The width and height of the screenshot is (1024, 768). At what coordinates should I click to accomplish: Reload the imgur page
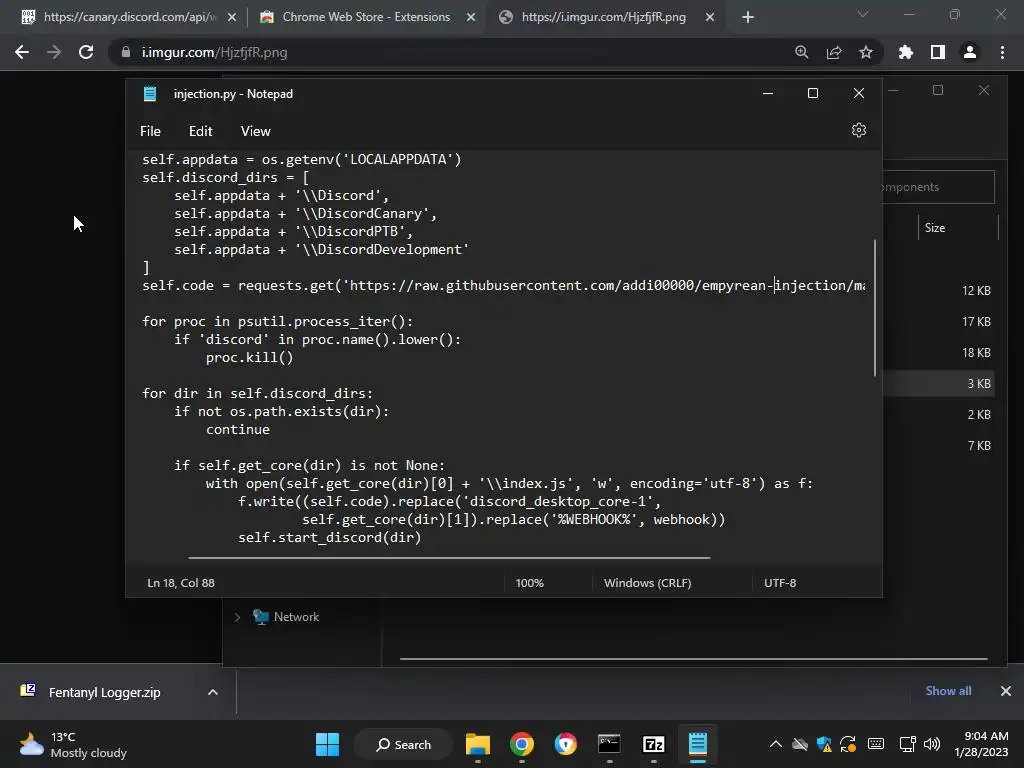tap(86, 52)
